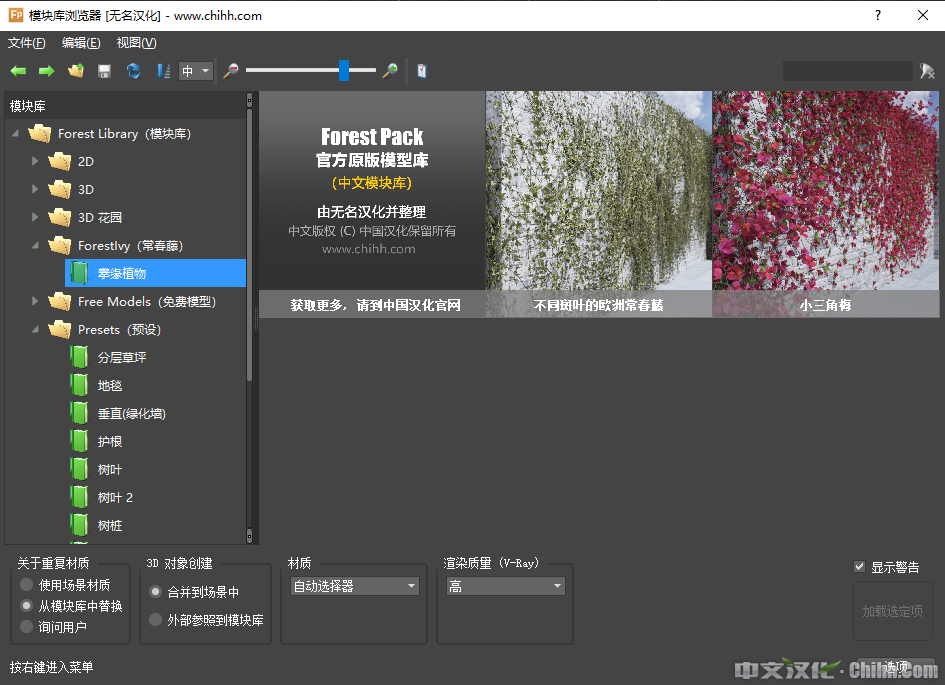Image resolution: width=945 pixels, height=685 pixels.
Task: Click the clipboard icon in toolbar
Action: click(x=422, y=71)
